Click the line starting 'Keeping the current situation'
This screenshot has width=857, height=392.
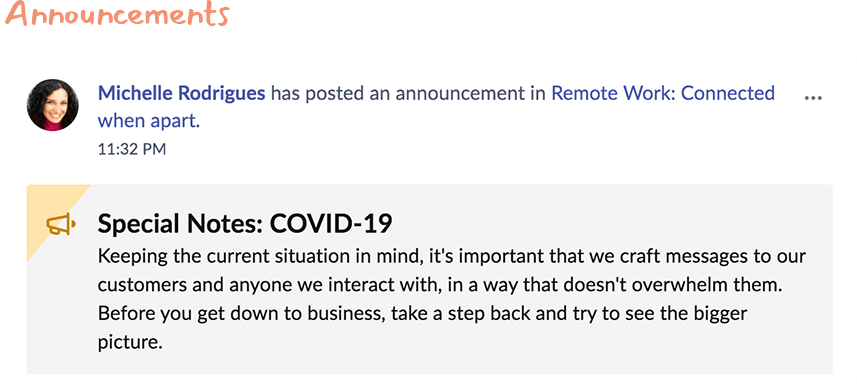pyautogui.click(x=452, y=256)
